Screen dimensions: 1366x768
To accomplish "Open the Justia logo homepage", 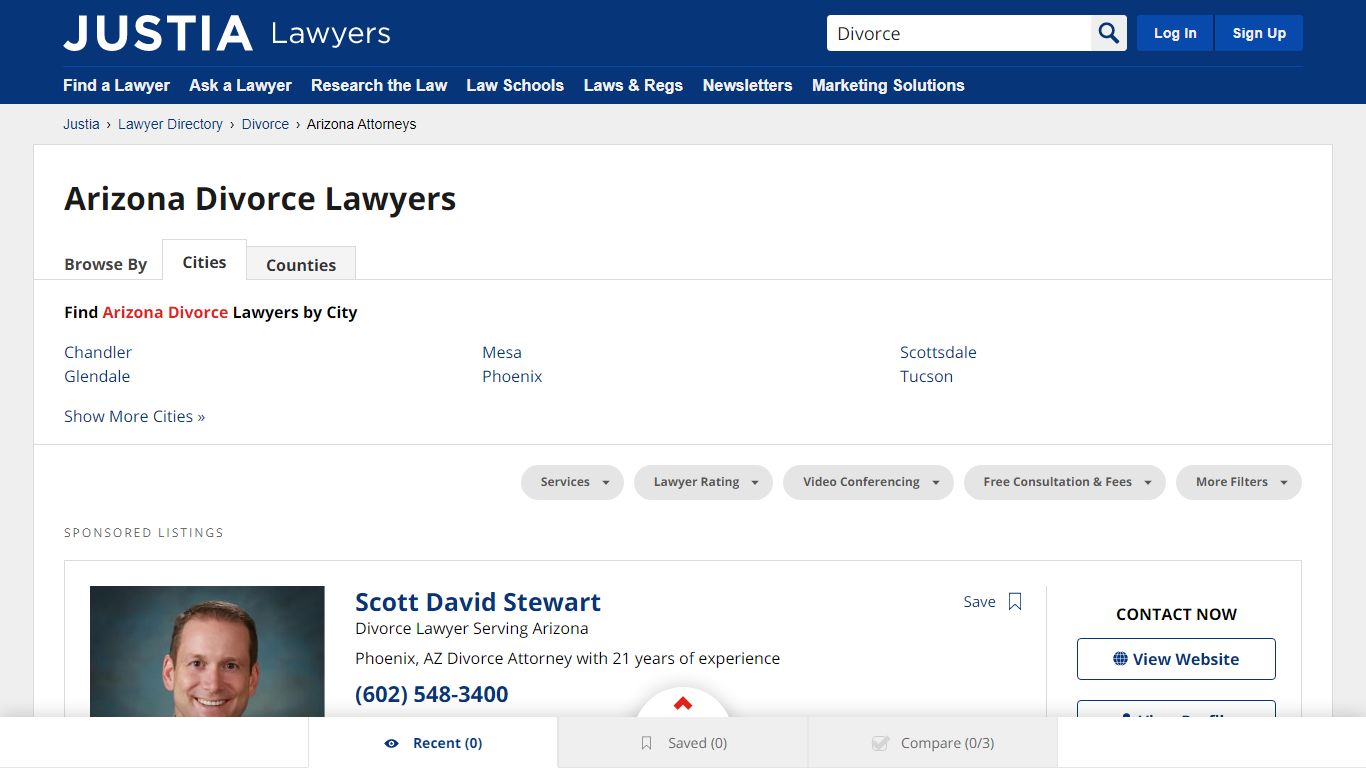I will 158,33.
